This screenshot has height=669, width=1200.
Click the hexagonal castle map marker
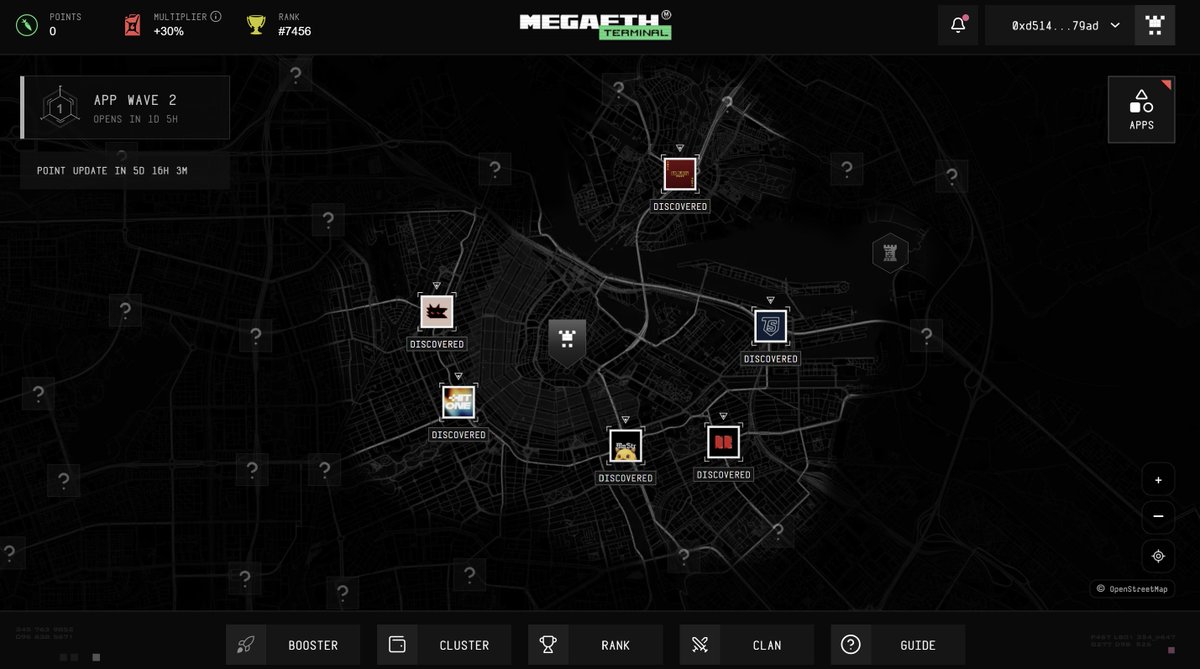tap(890, 253)
